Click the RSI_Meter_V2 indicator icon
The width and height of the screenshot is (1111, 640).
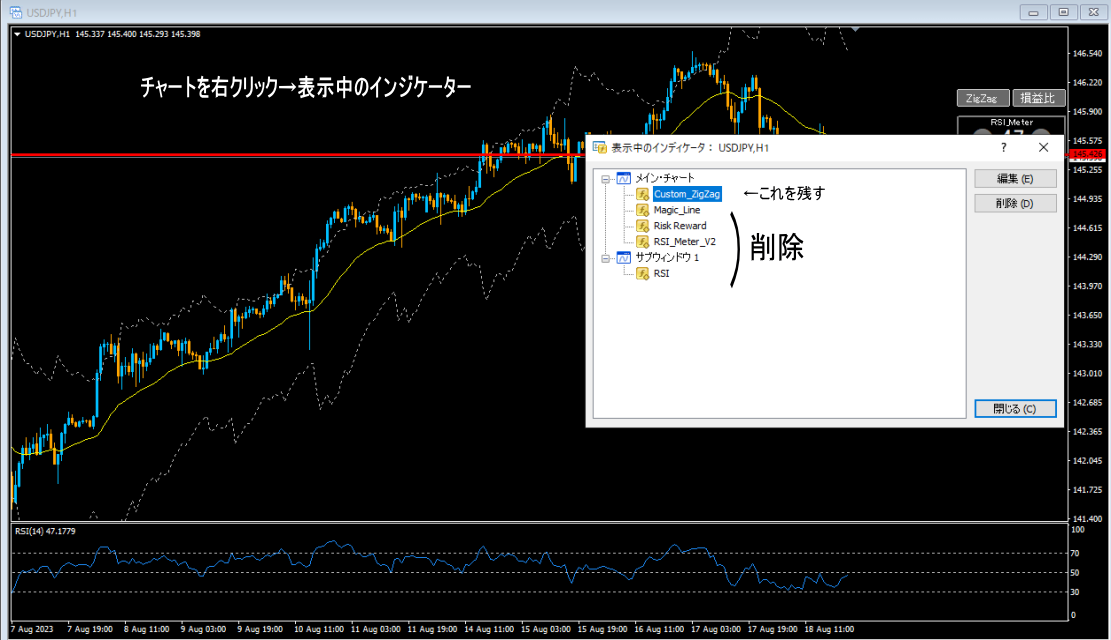pyautogui.click(x=642, y=241)
